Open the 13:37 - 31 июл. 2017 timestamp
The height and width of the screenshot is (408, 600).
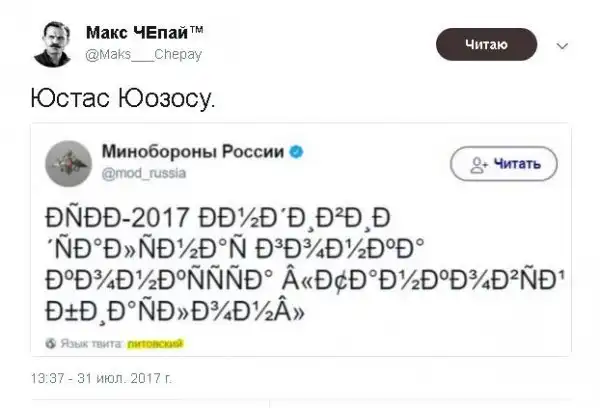click(x=102, y=379)
